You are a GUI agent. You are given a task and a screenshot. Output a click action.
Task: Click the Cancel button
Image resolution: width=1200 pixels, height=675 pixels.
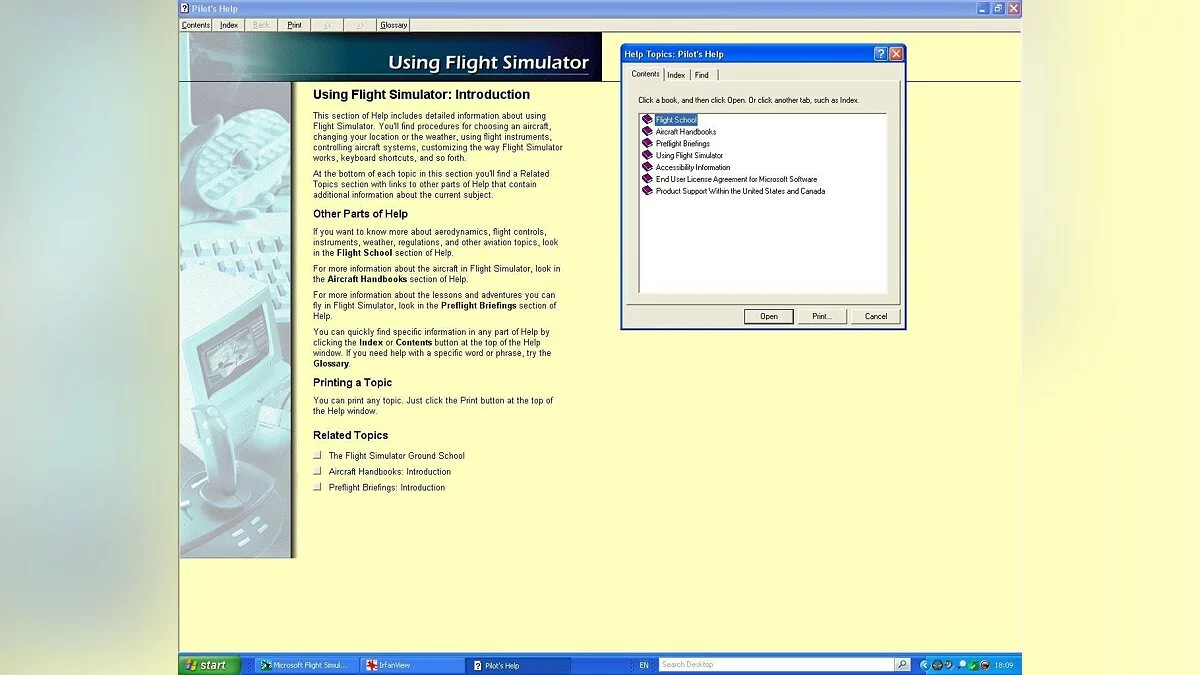[876, 316]
